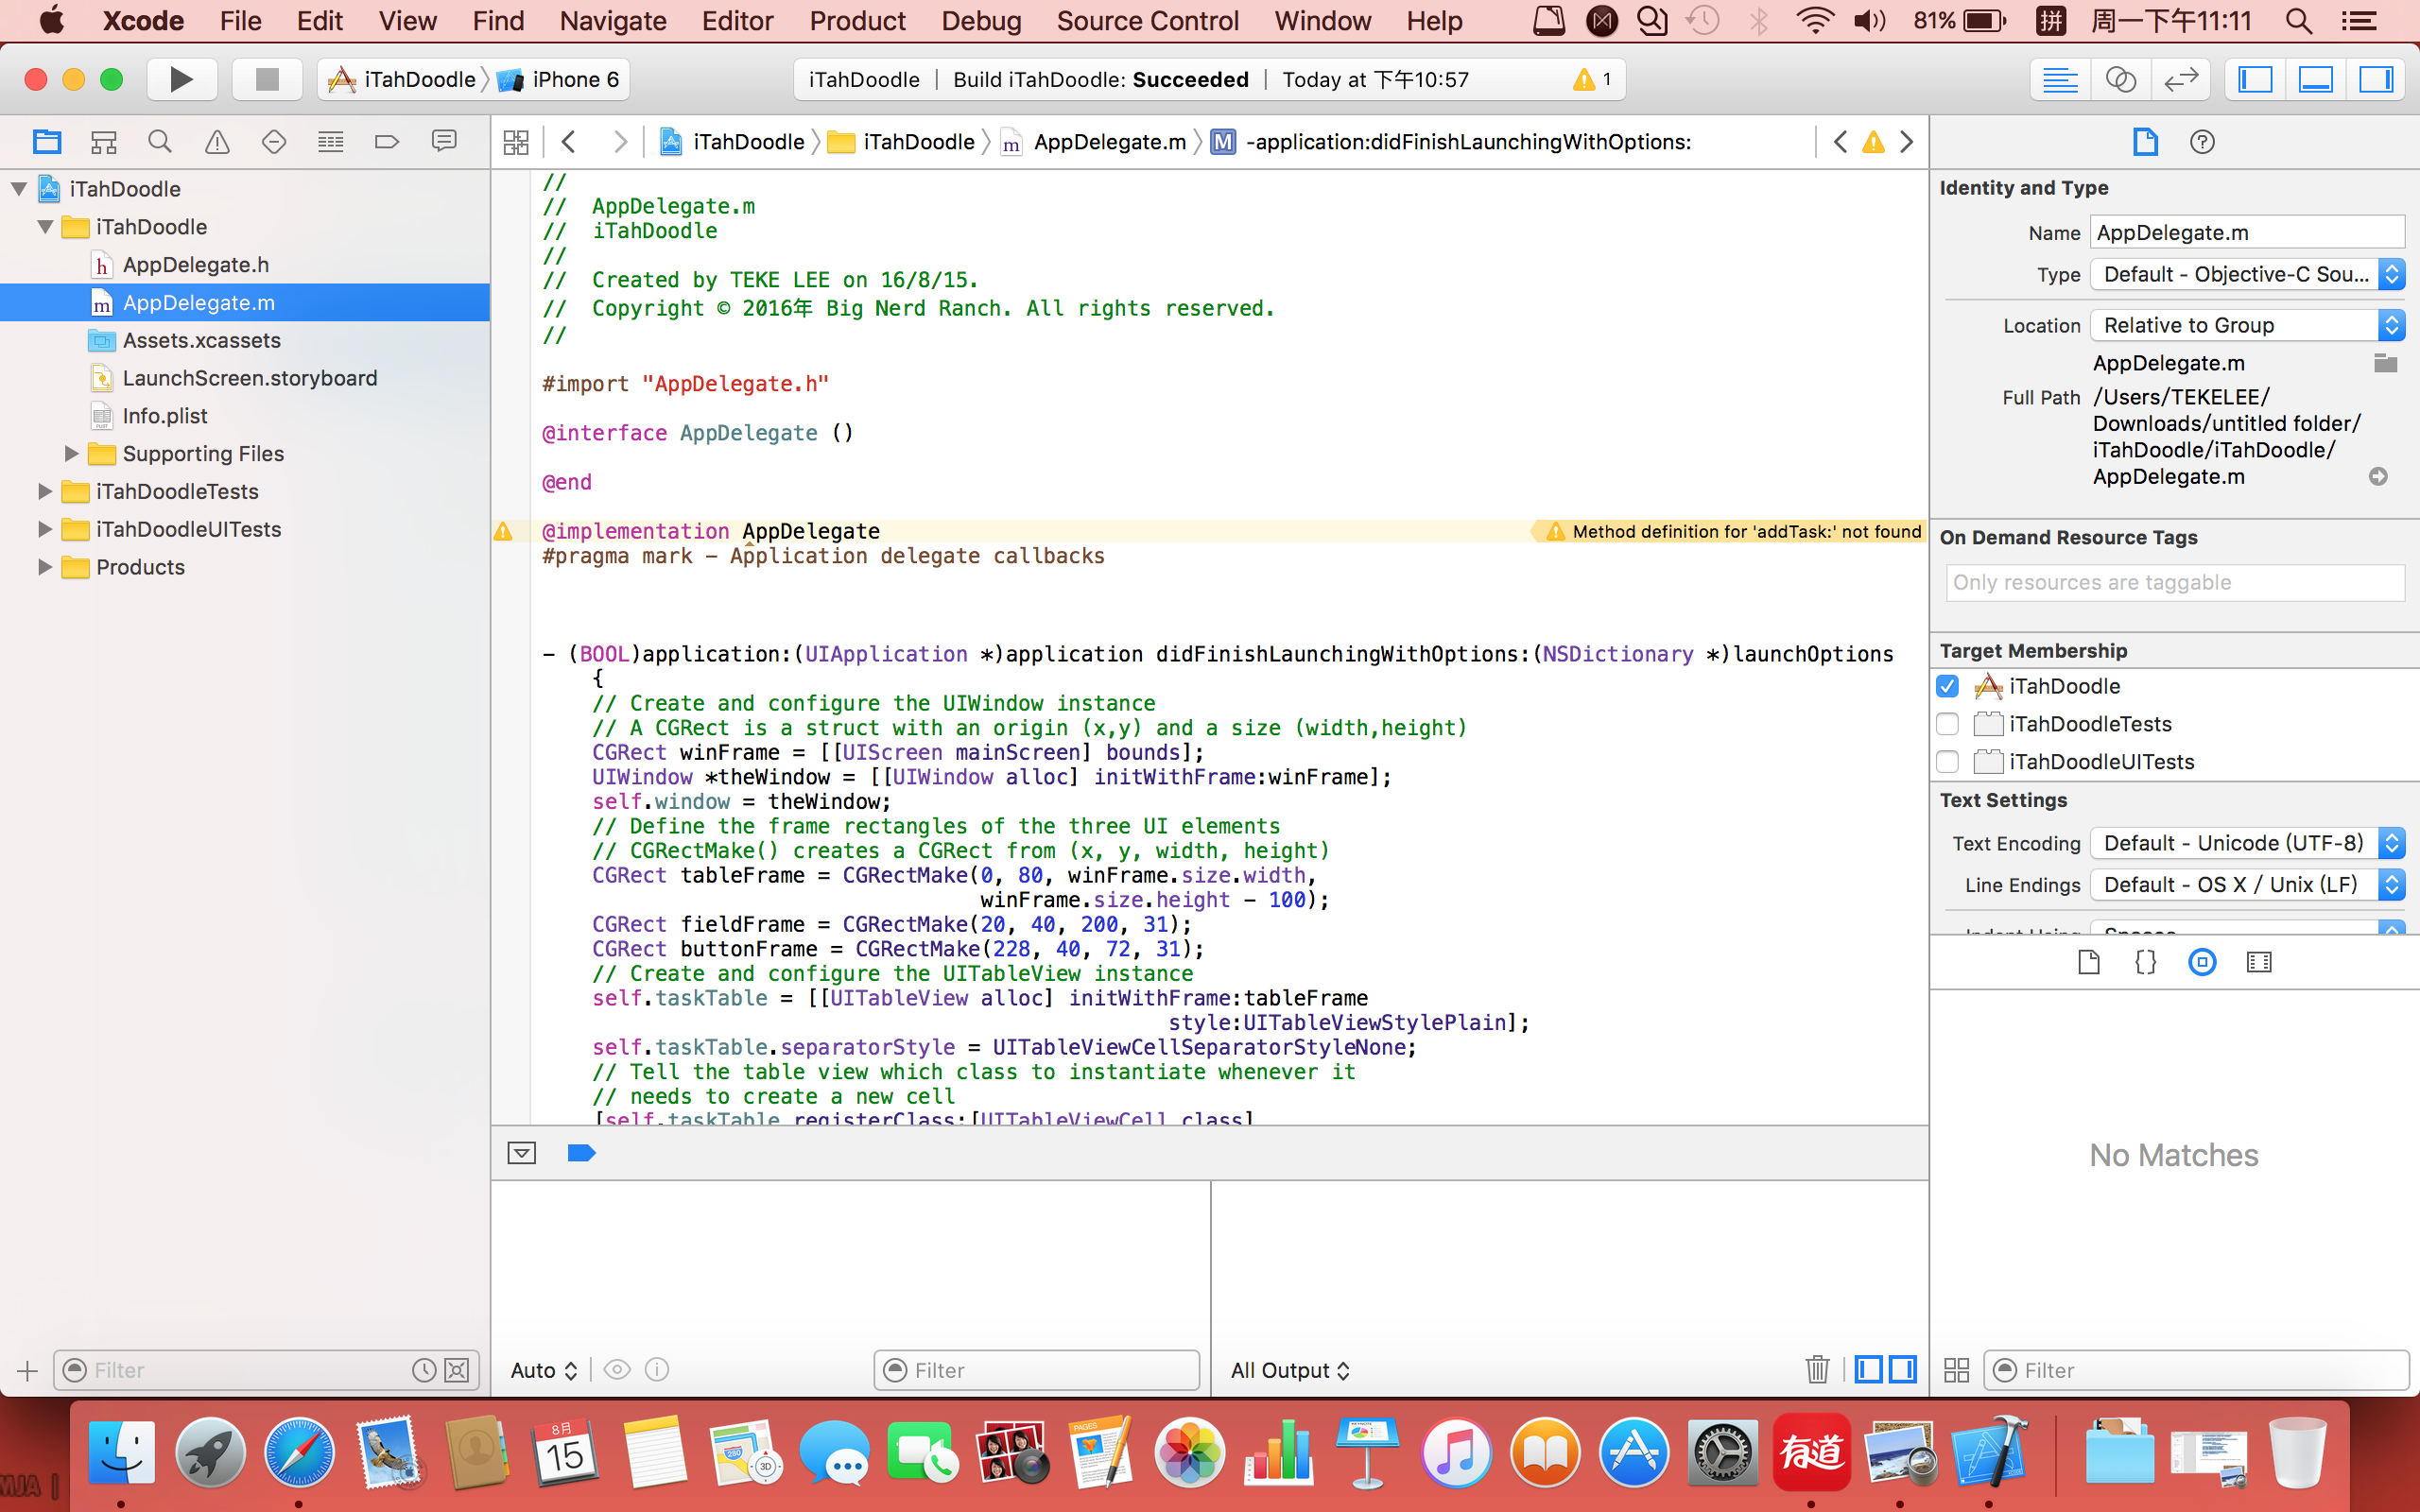
Task: Open the Editor menu
Action: tap(737, 21)
